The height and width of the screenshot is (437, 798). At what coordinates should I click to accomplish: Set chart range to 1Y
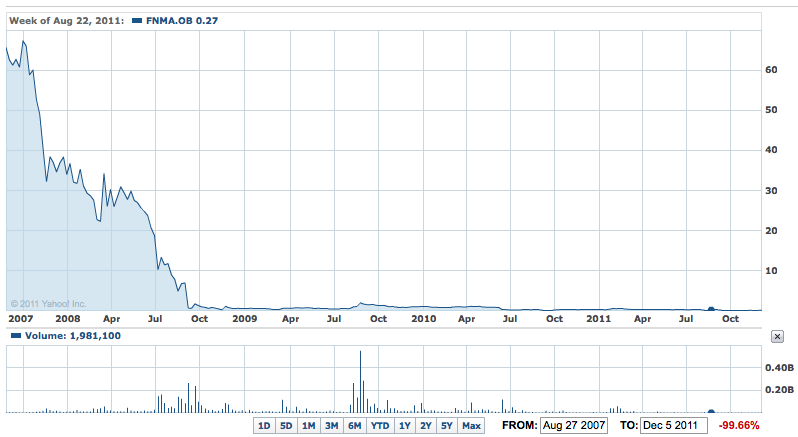coord(405,425)
